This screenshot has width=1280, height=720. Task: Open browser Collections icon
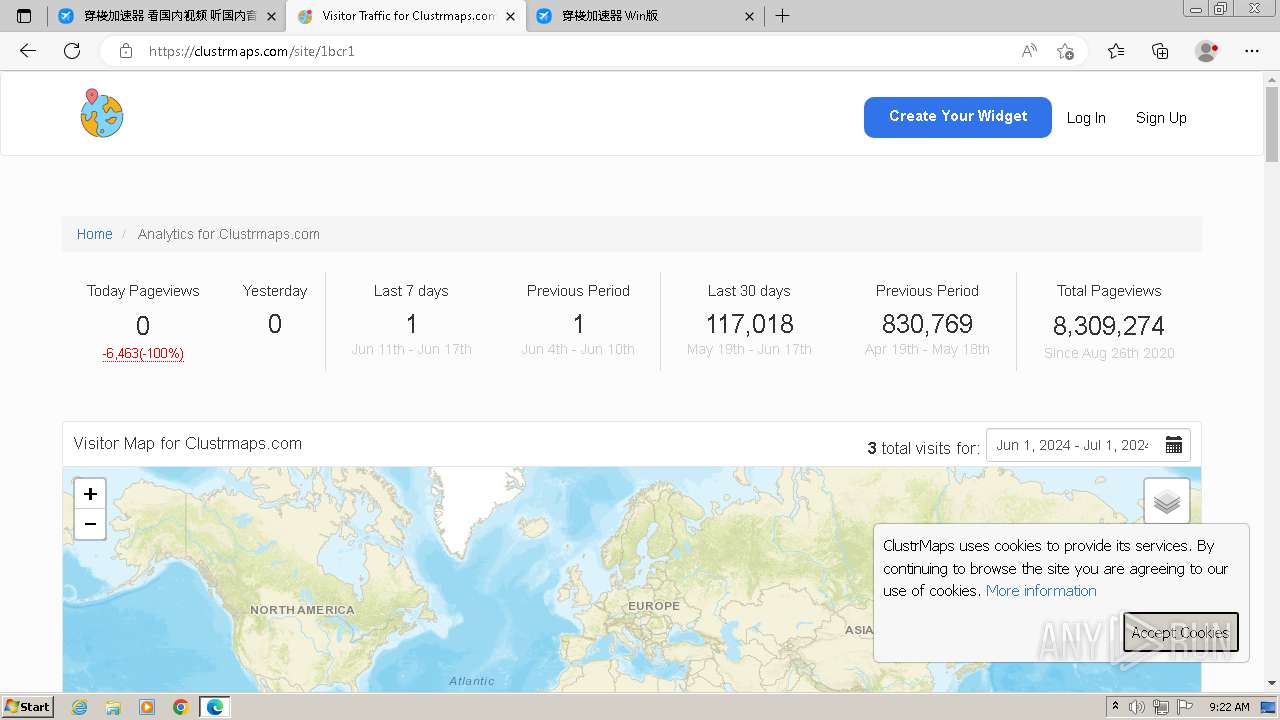pos(1160,51)
